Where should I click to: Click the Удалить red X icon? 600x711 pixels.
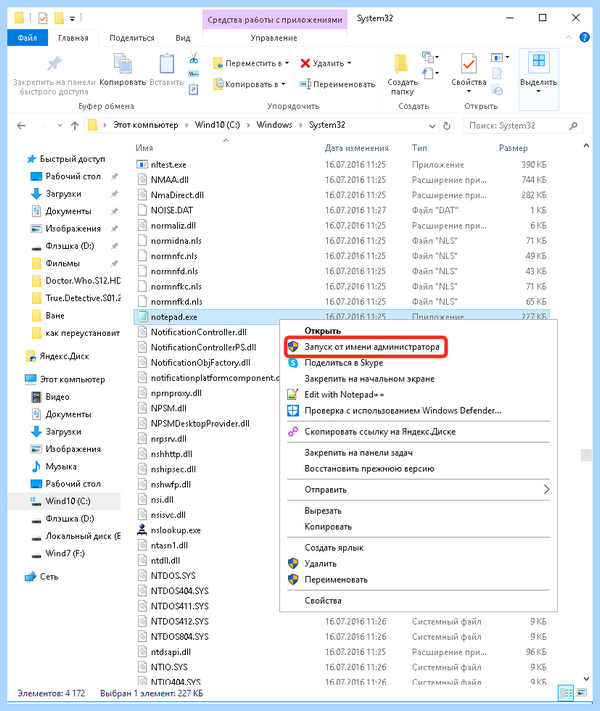pos(305,63)
